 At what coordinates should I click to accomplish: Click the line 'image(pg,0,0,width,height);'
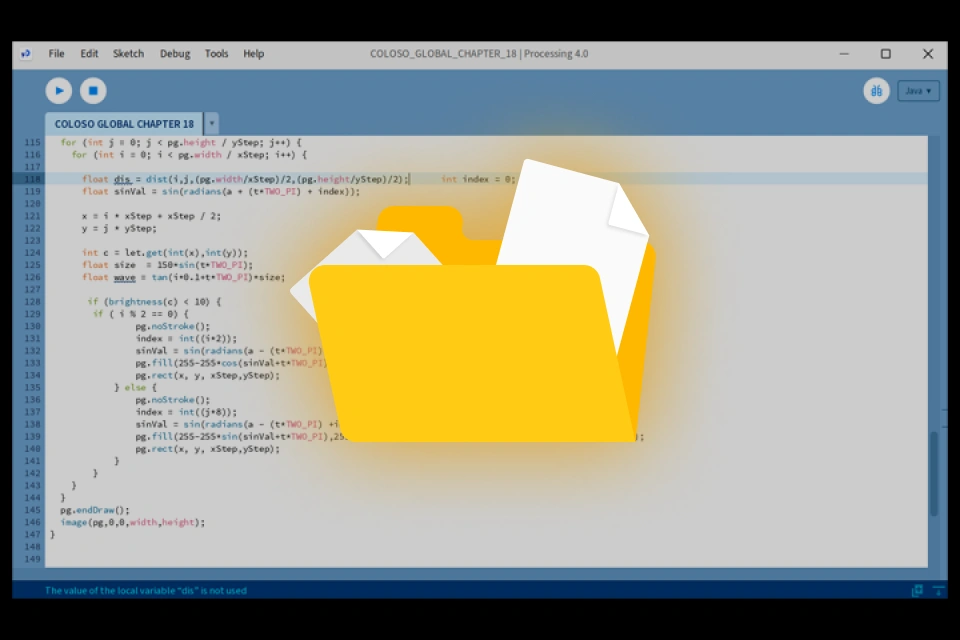tap(132, 522)
